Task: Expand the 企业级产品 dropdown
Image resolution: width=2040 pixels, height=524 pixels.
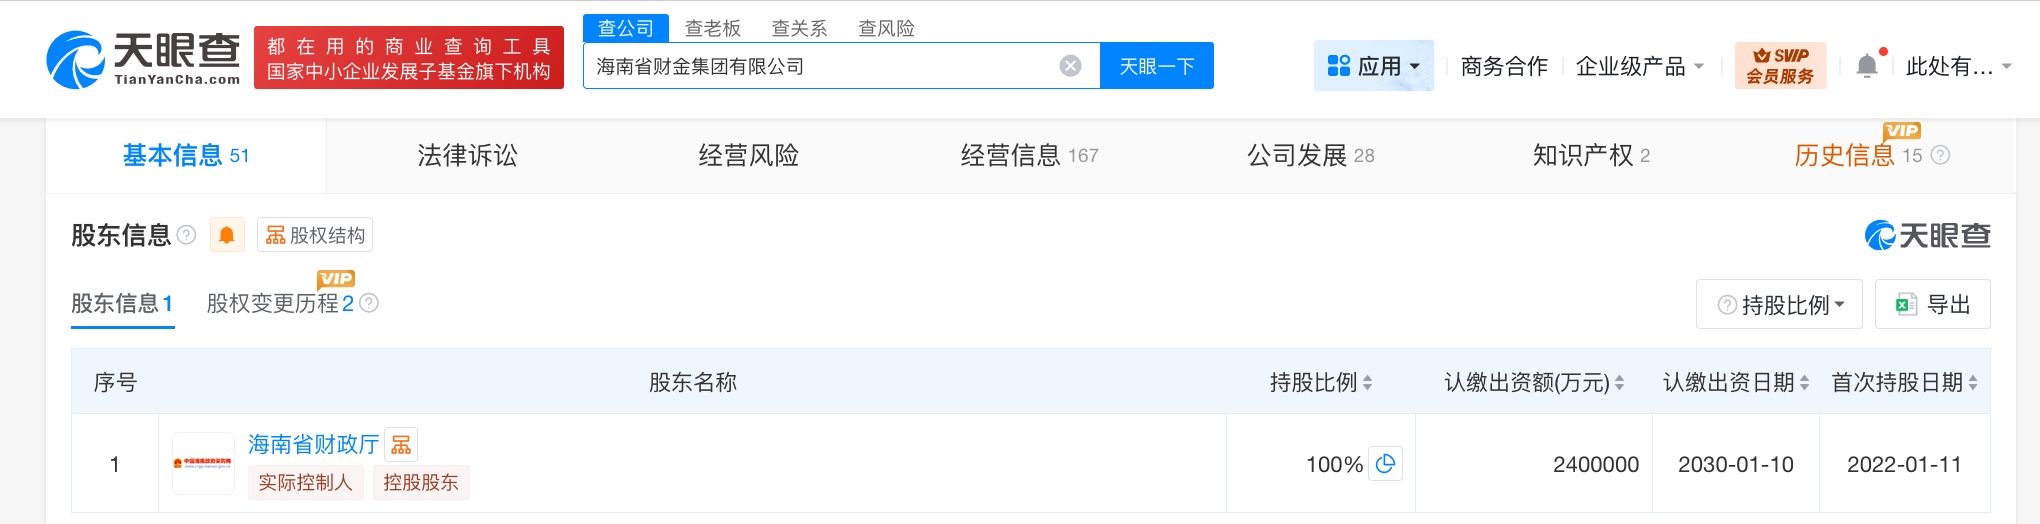Action: (x=1639, y=66)
